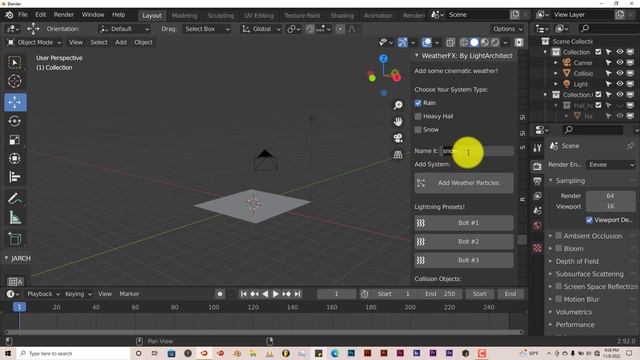Hide the Light object with eye icon

(620, 84)
